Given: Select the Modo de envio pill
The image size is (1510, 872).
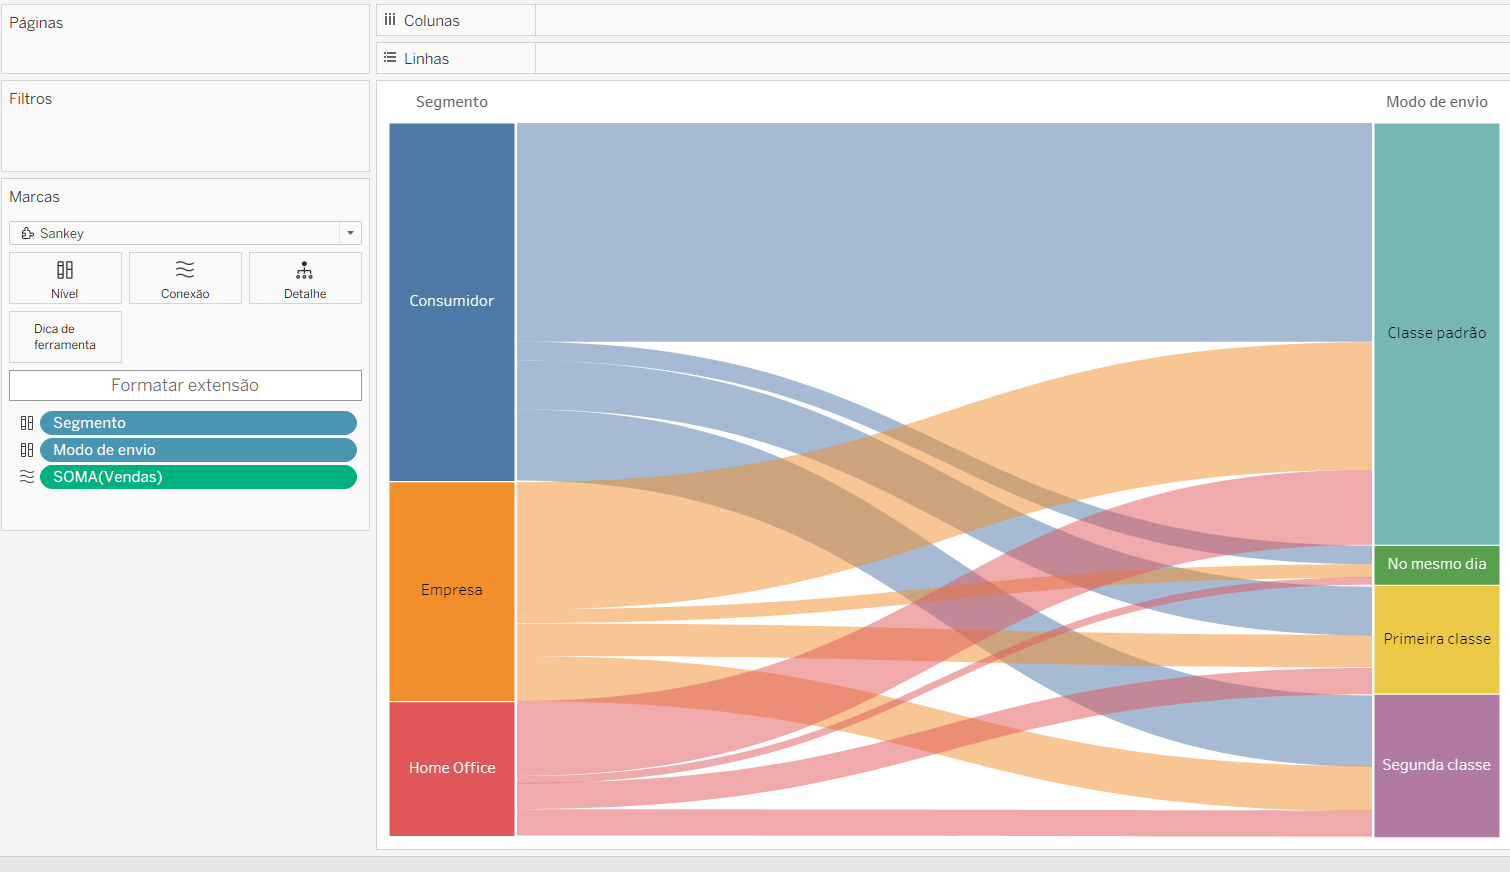Looking at the screenshot, I should (x=198, y=450).
